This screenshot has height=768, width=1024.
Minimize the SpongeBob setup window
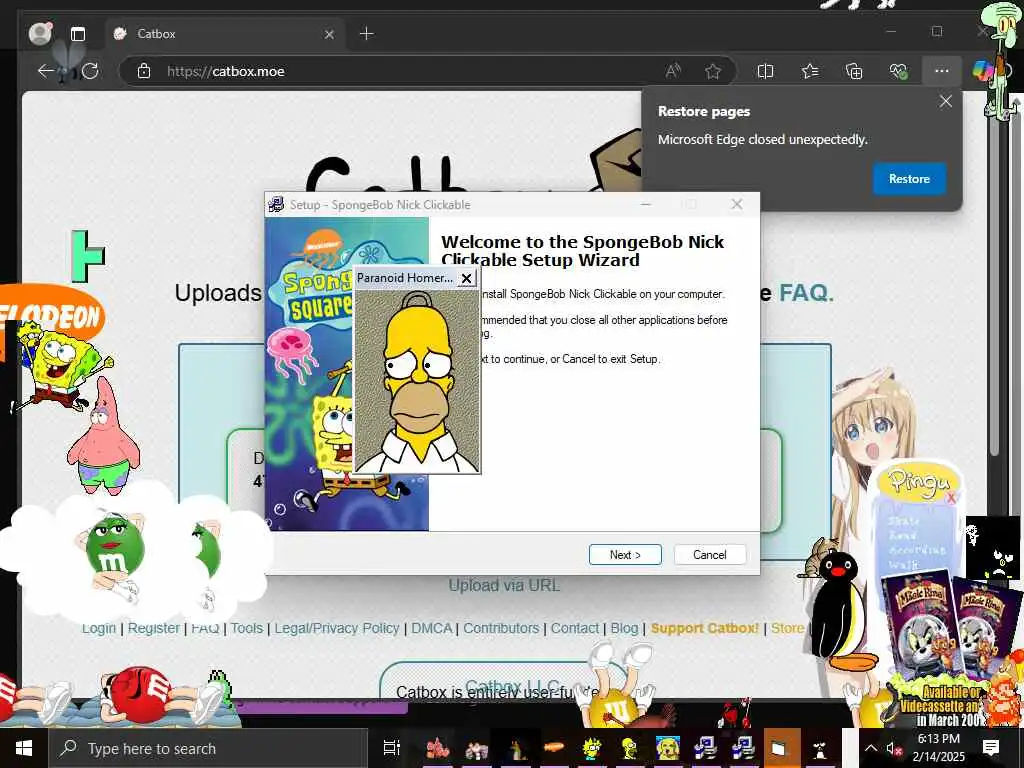(x=646, y=204)
